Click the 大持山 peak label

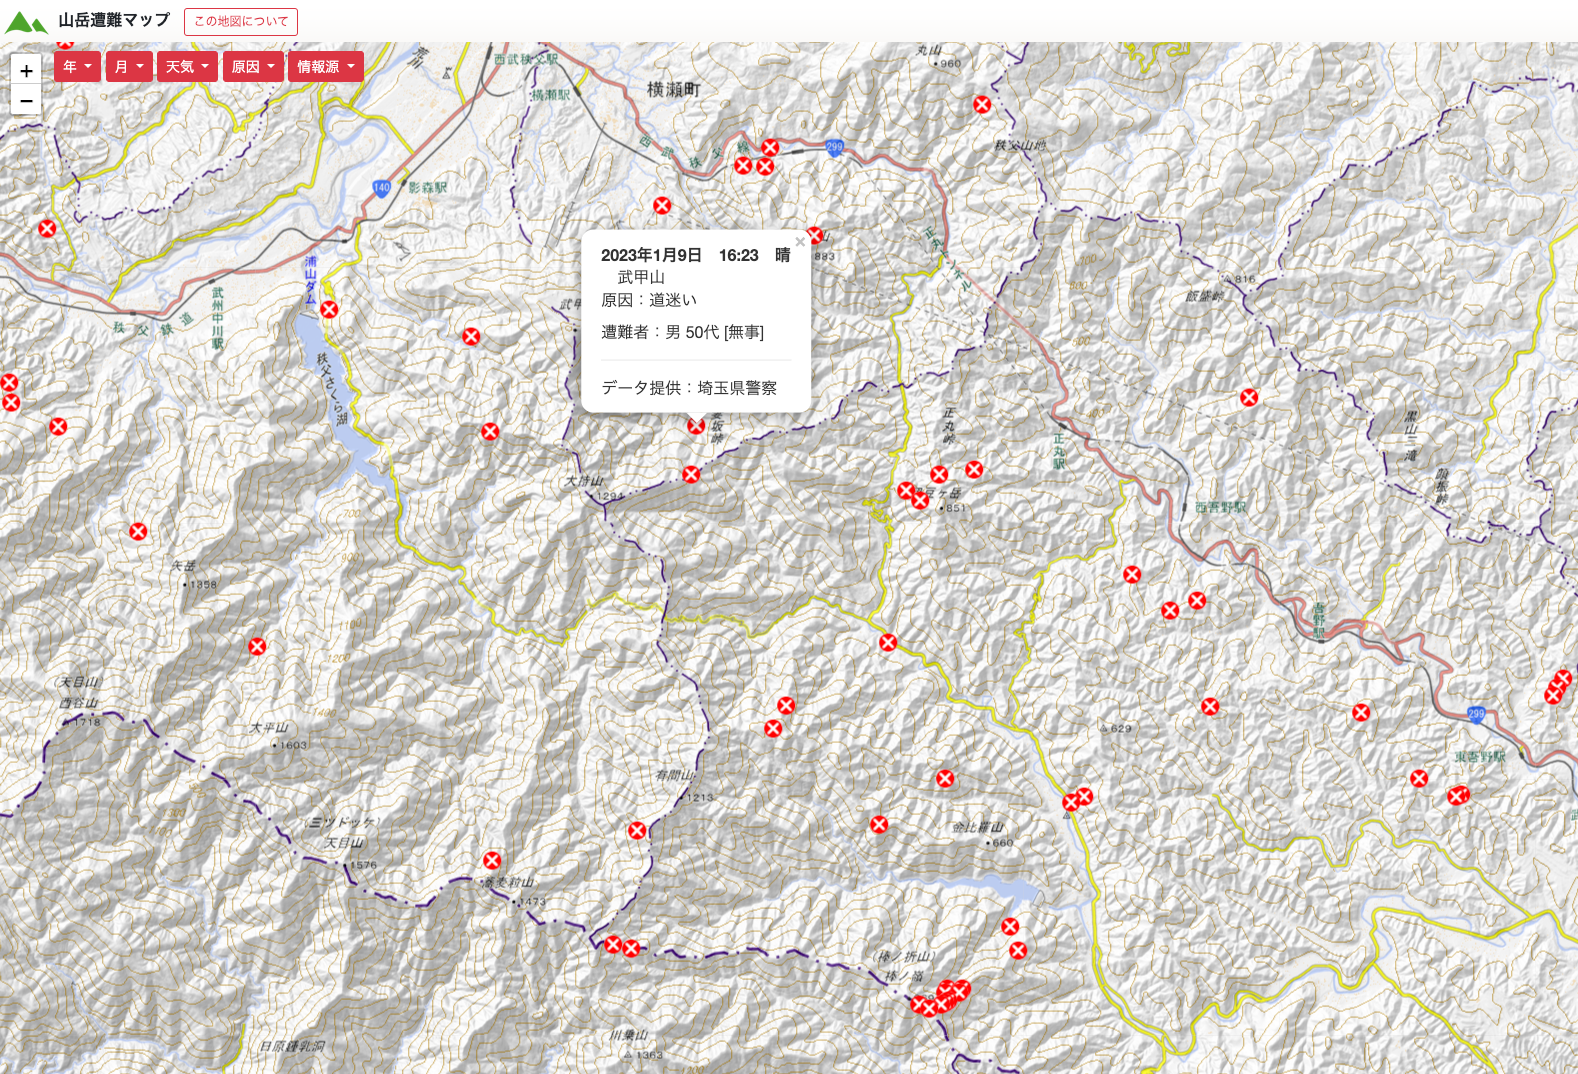pyautogui.click(x=584, y=481)
